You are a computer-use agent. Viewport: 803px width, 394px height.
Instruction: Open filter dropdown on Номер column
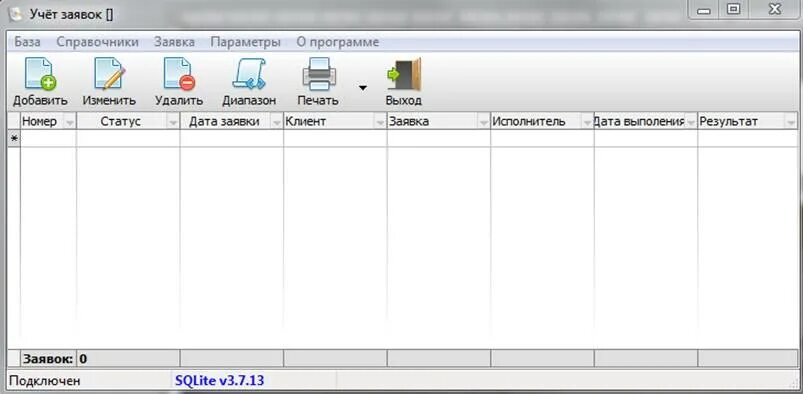tap(70, 122)
